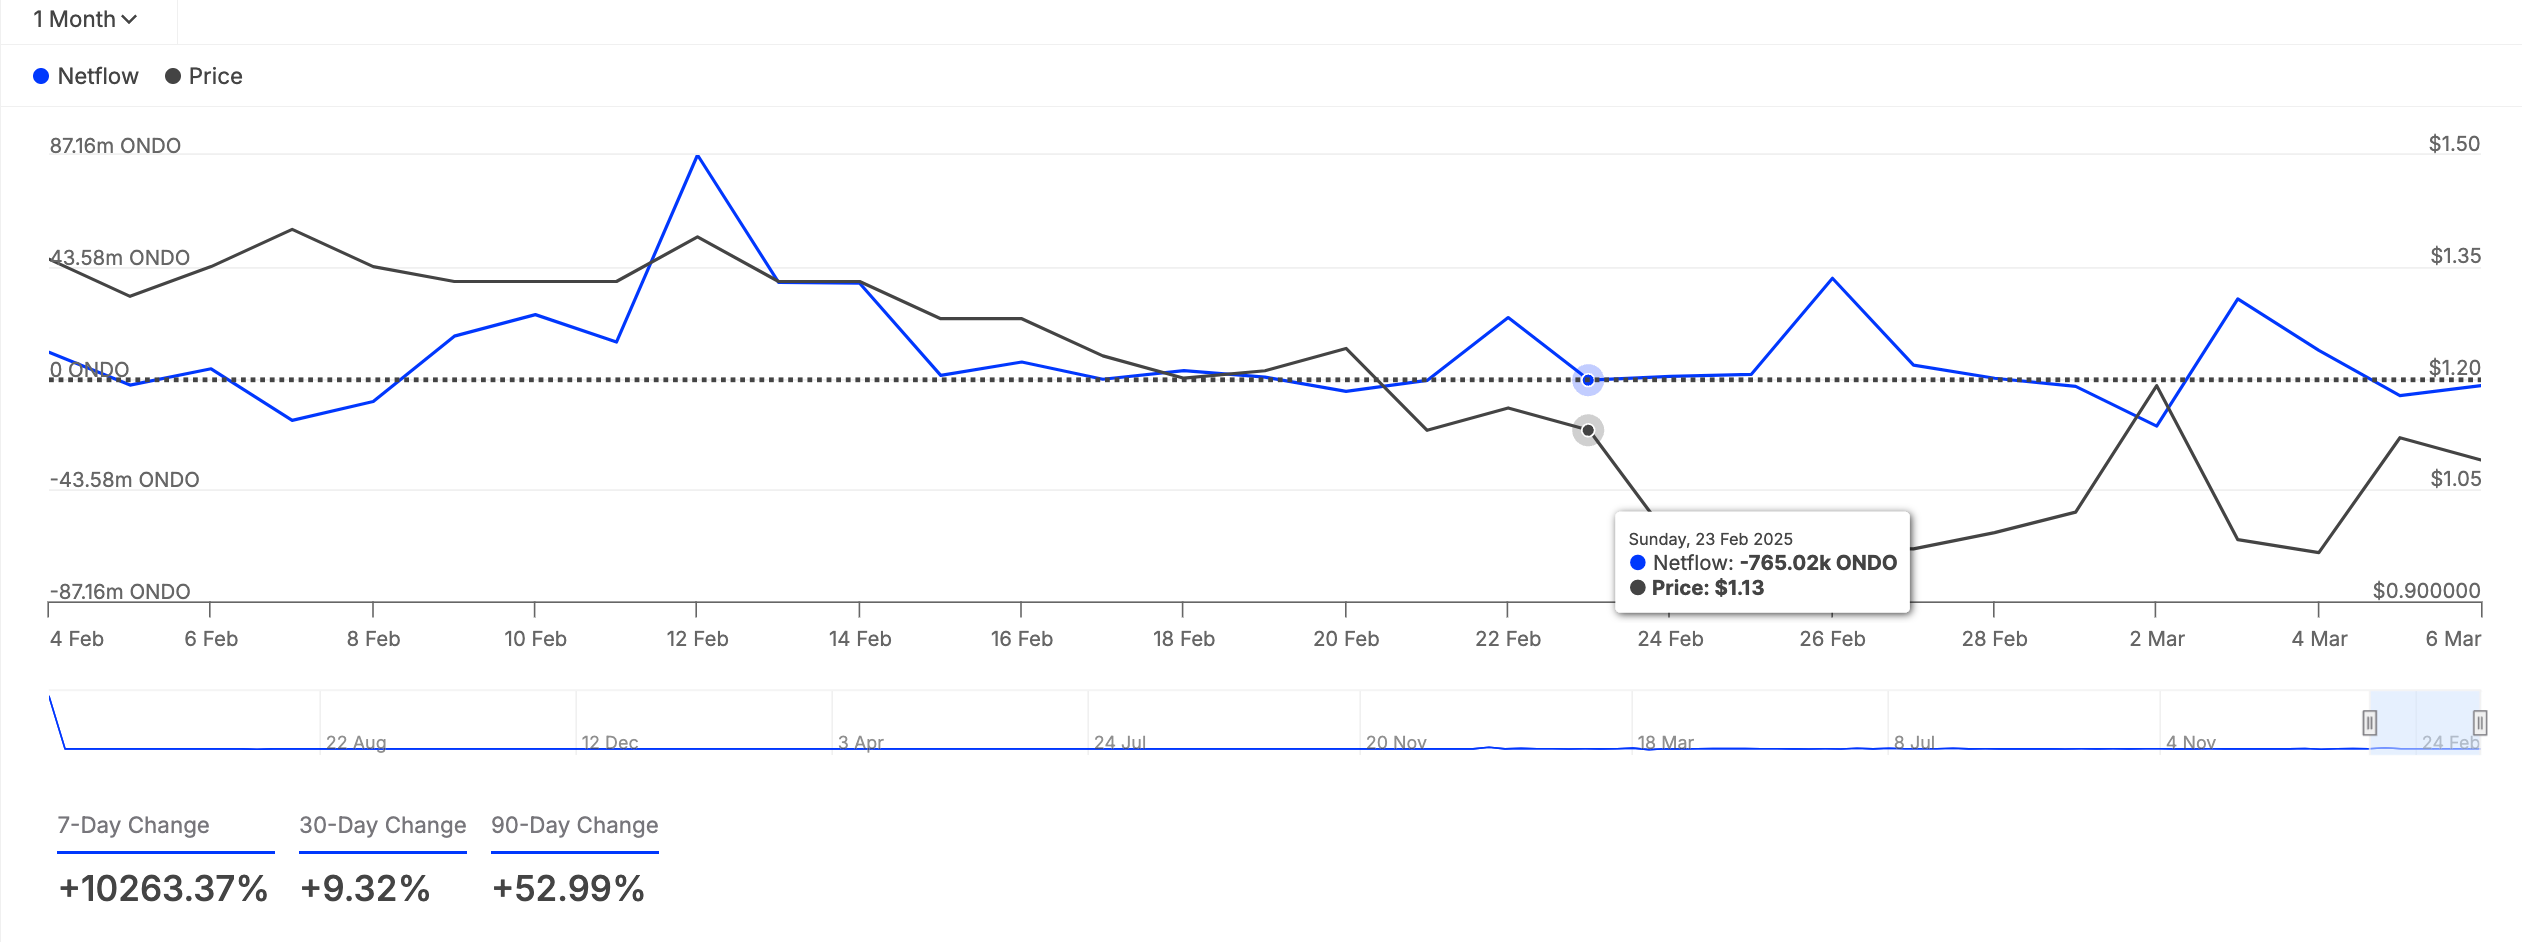Click the blue shaded navigator selection window

click(x=2425, y=715)
